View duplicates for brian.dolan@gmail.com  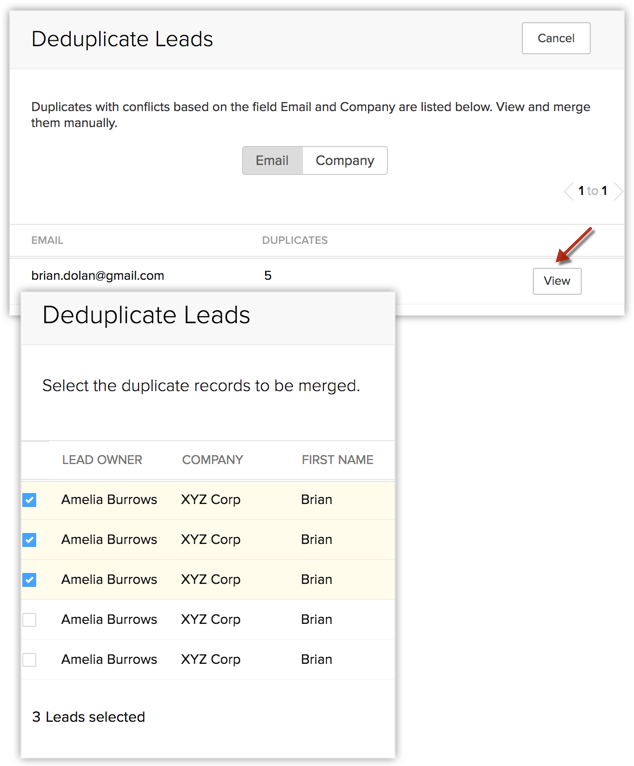click(556, 281)
